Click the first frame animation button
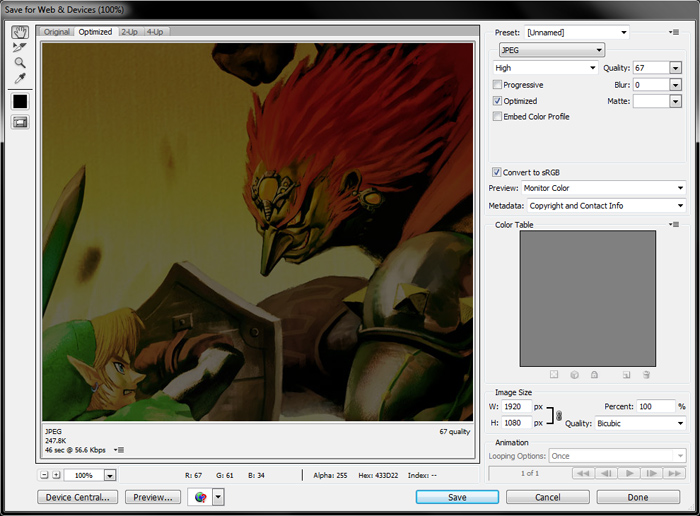 pyautogui.click(x=583, y=473)
